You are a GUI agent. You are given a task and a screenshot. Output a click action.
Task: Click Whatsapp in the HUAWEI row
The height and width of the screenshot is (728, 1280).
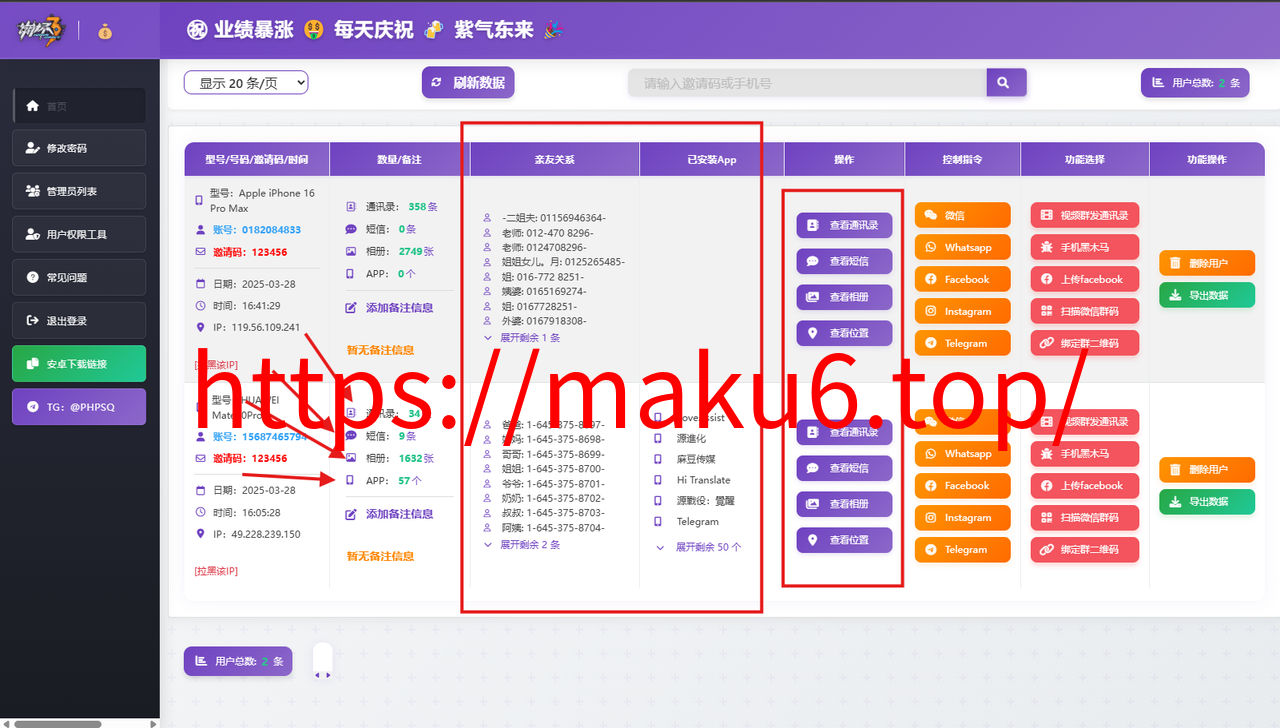click(x=962, y=454)
